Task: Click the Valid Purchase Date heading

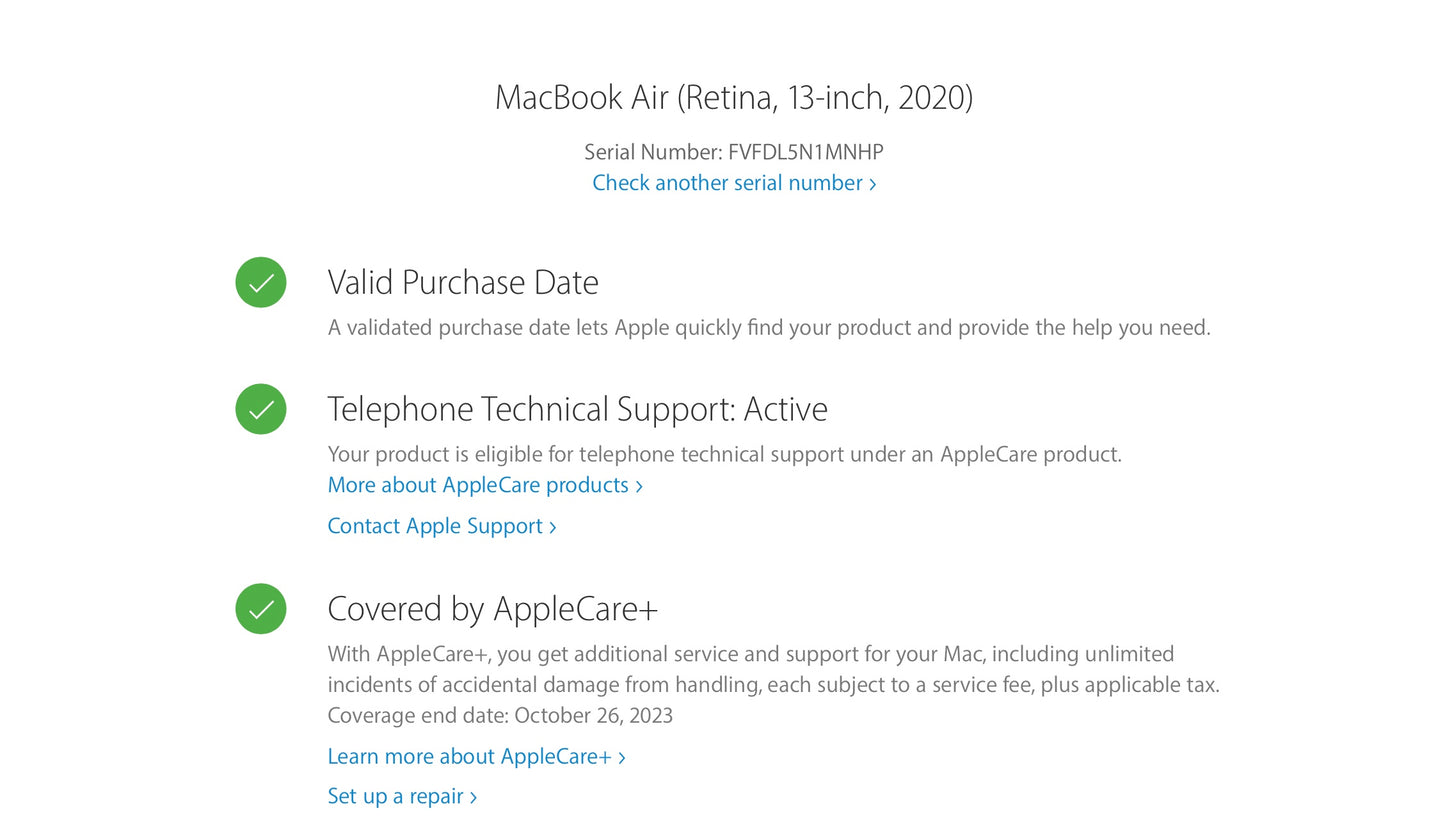Action: [463, 282]
